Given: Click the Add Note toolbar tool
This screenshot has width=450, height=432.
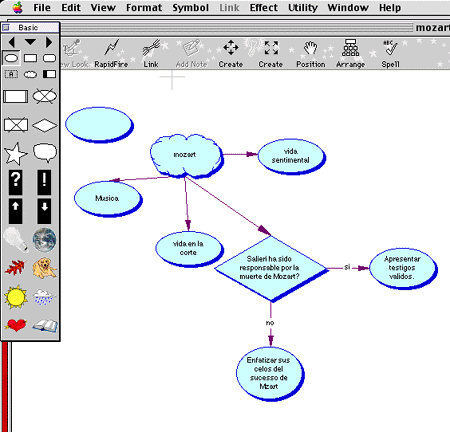Looking at the screenshot, I should point(191,53).
